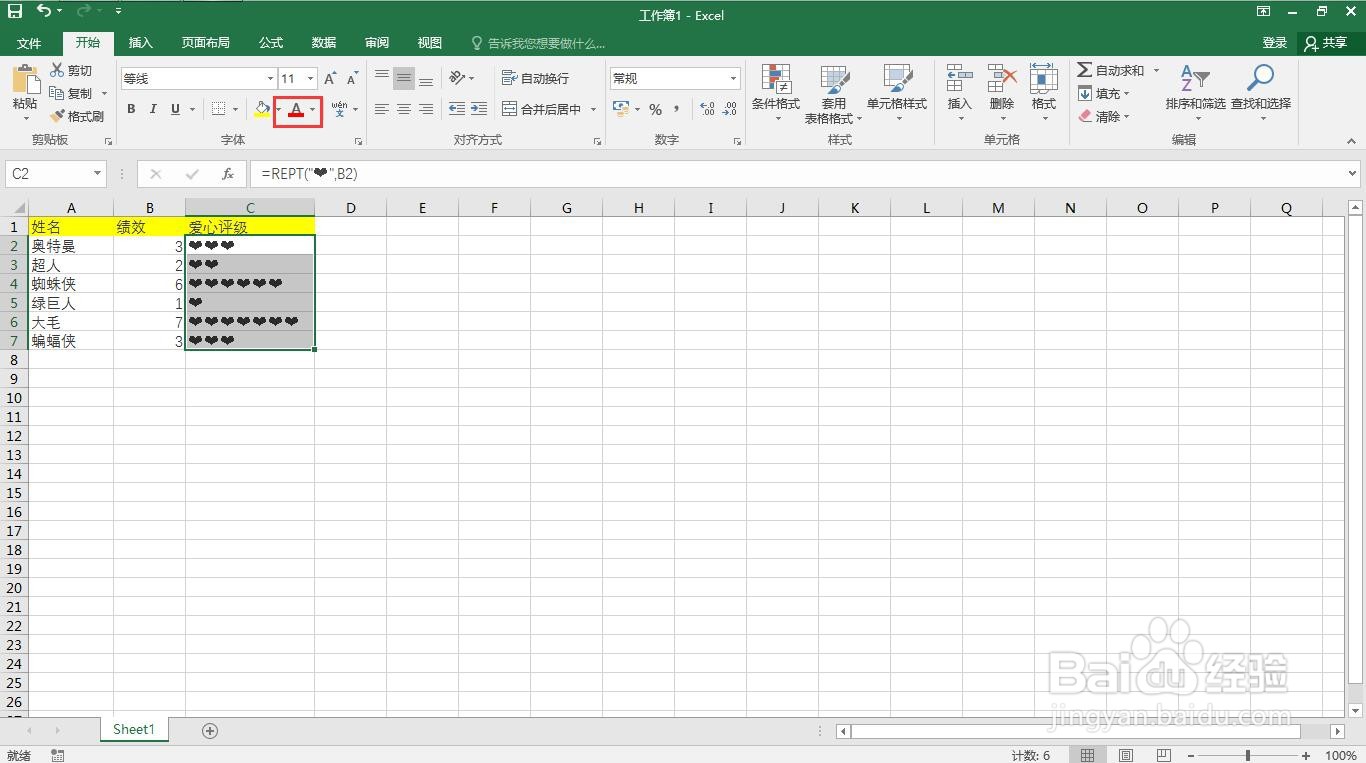Decrease font size with small A icon
This screenshot has height=763, width=1366.
click(352, 78)
